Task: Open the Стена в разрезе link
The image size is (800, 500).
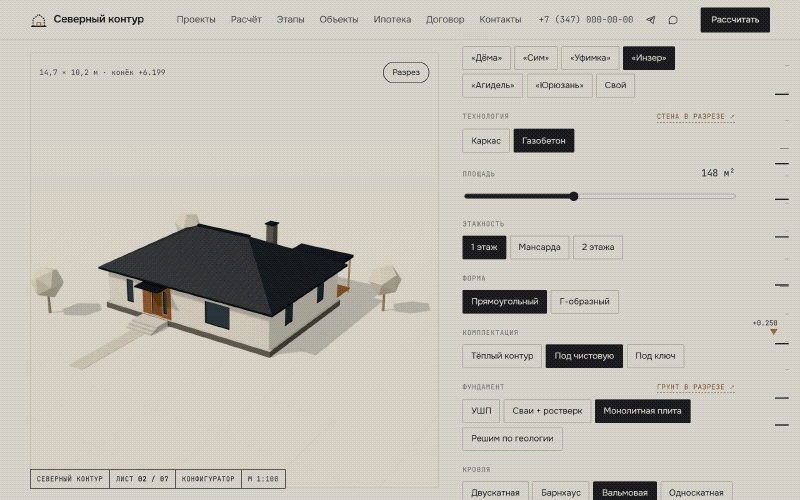Action: 695,116
